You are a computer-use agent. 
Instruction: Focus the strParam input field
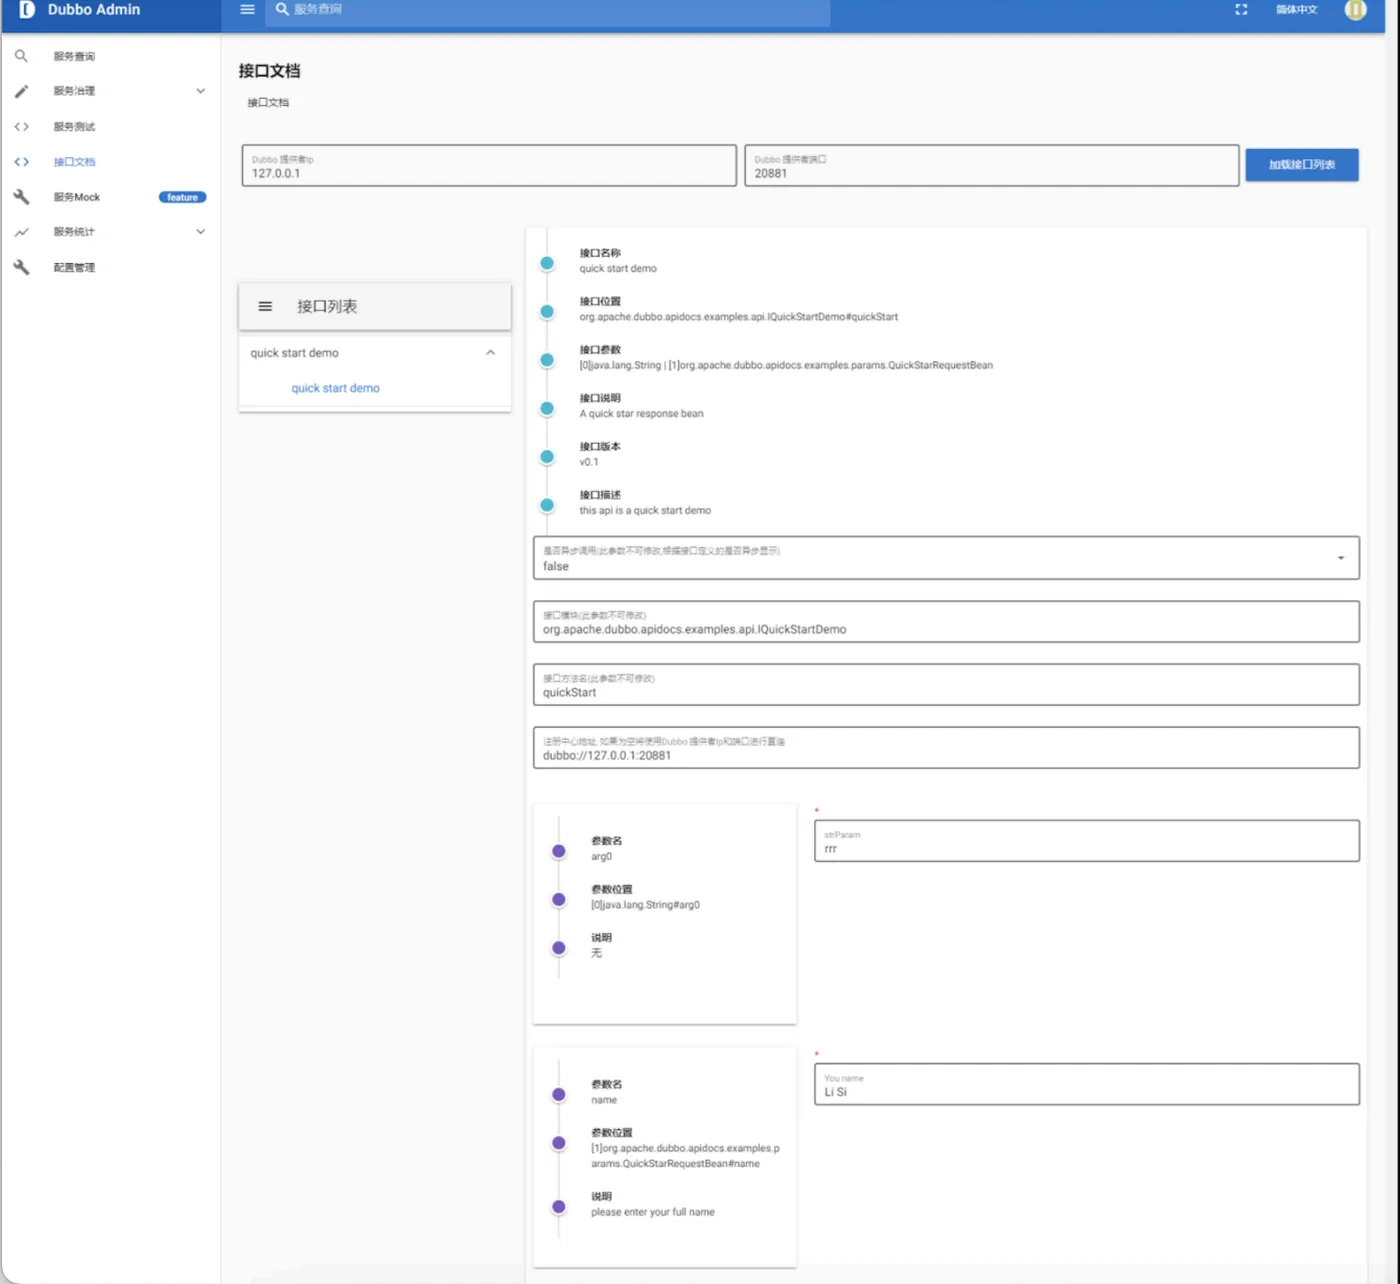point(1087,841)
